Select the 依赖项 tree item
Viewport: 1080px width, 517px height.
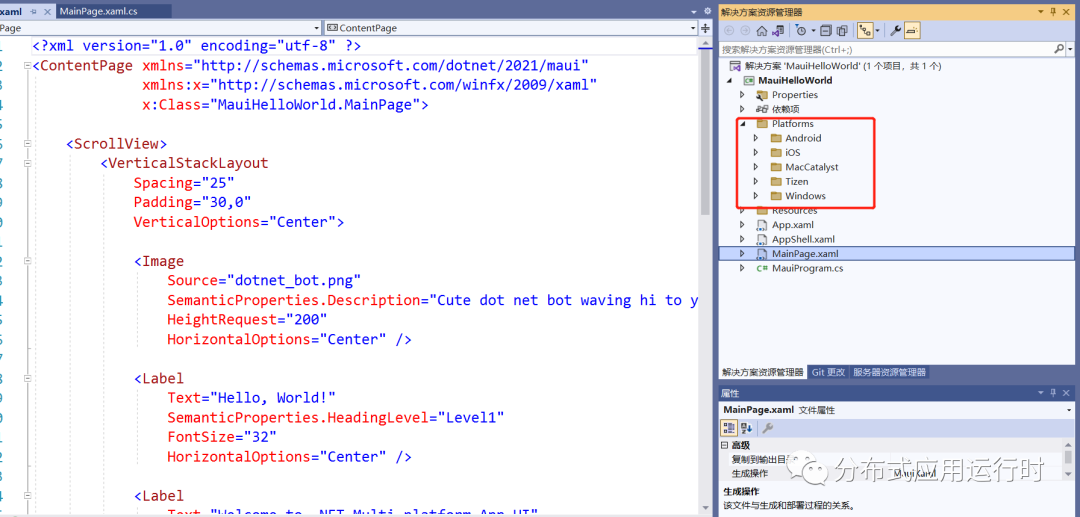785,109
